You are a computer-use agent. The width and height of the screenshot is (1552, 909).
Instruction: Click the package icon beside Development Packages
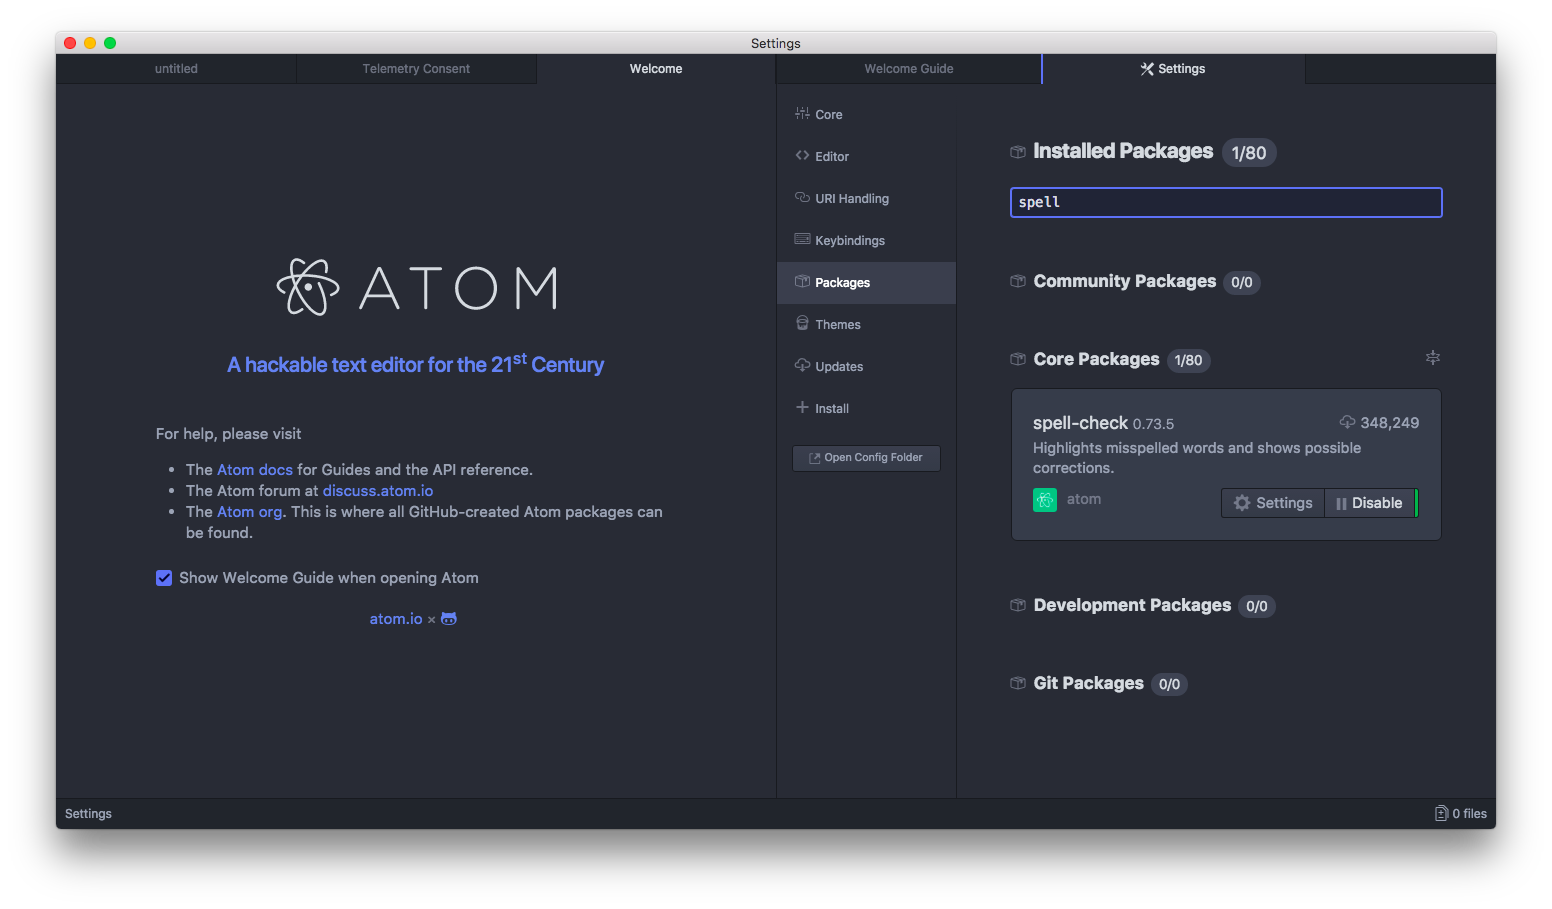(1018, 605)
